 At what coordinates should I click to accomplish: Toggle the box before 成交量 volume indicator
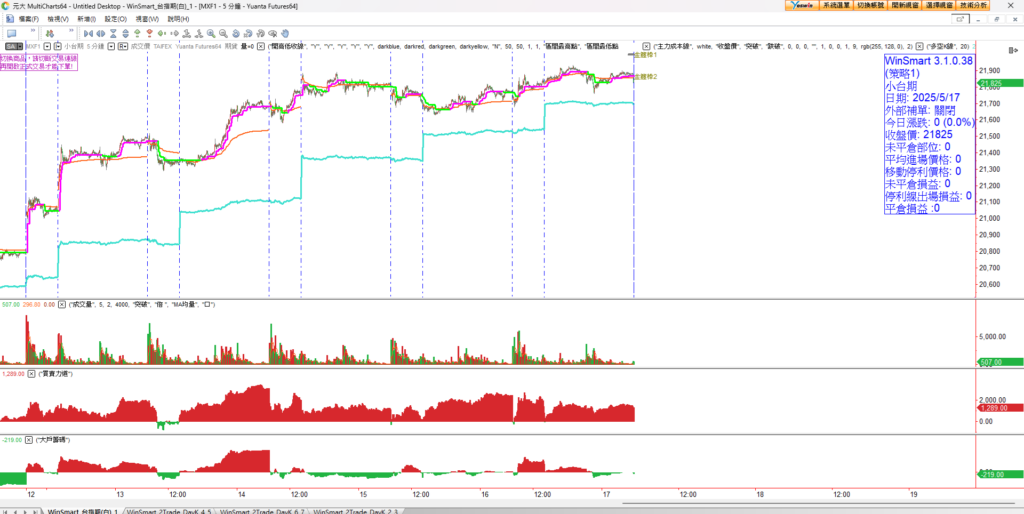pos(62,304)
